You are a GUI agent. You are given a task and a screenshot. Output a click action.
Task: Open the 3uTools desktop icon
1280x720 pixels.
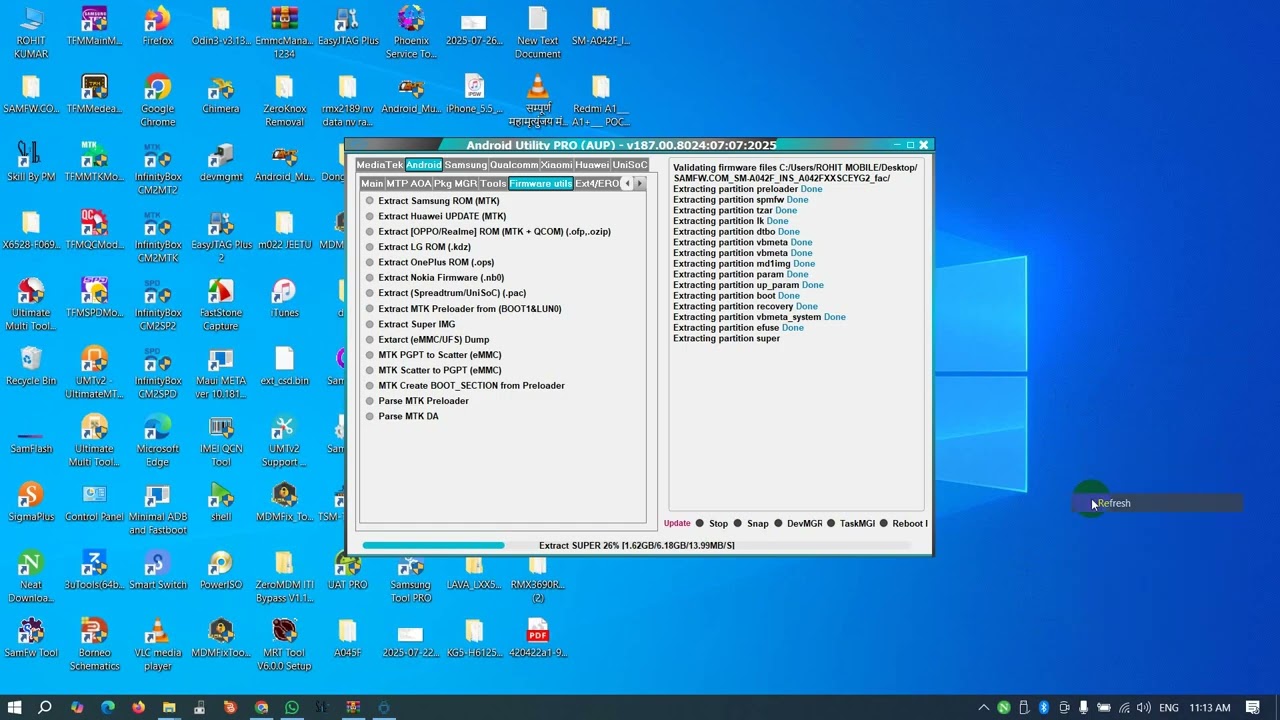[x=94, y=570]
